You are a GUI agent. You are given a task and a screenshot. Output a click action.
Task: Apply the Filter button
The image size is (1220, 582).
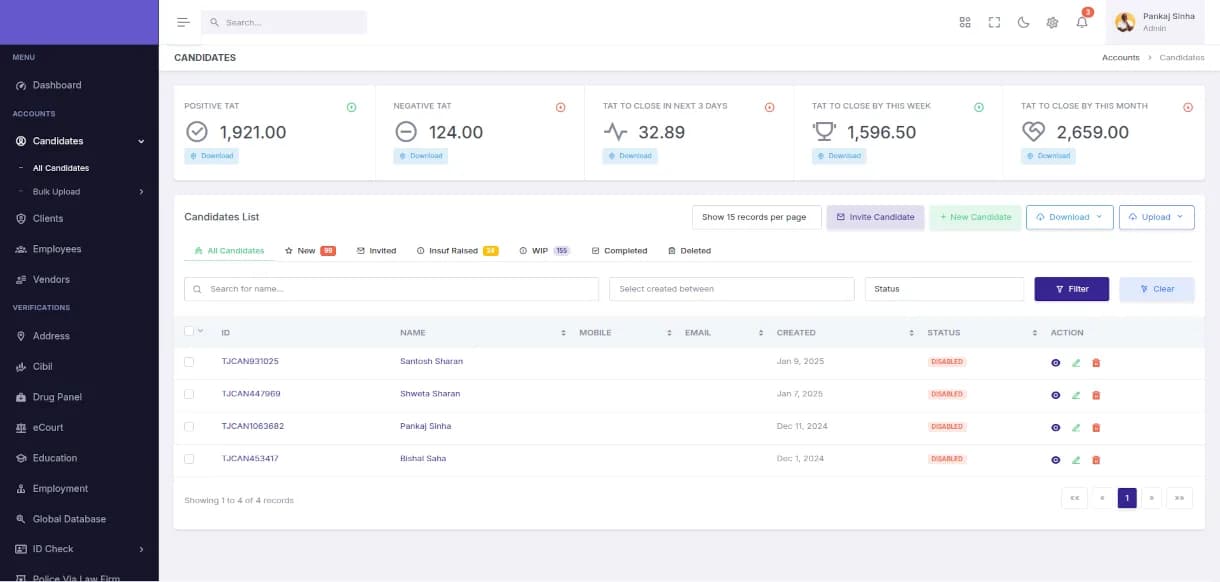pos(1072,289)
